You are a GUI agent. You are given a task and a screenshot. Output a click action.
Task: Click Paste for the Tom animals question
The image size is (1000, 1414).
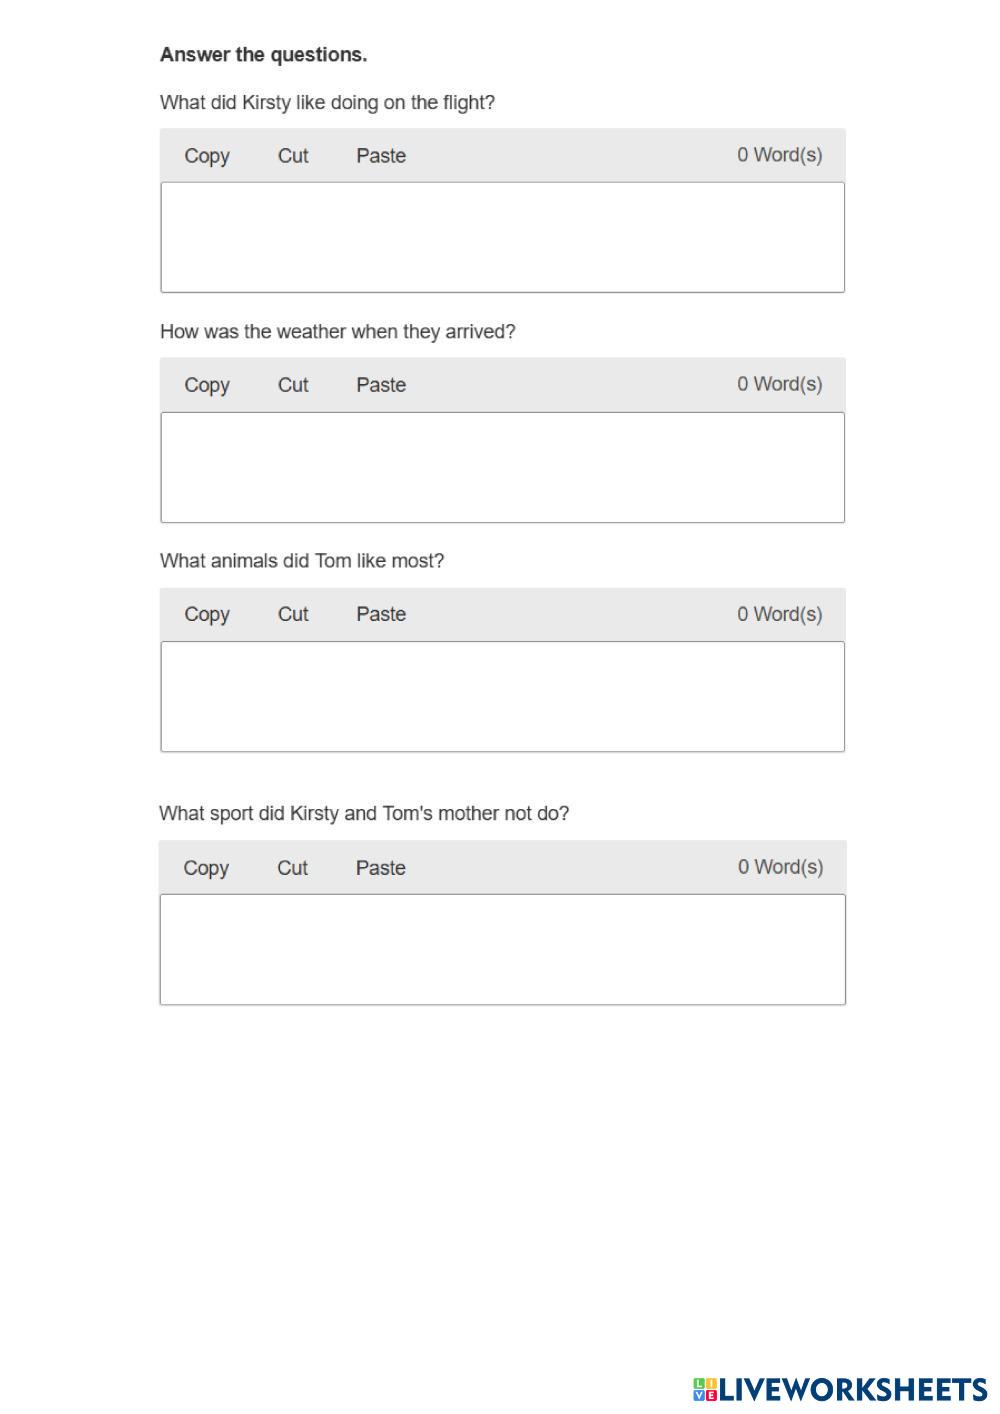coord(381,615)
